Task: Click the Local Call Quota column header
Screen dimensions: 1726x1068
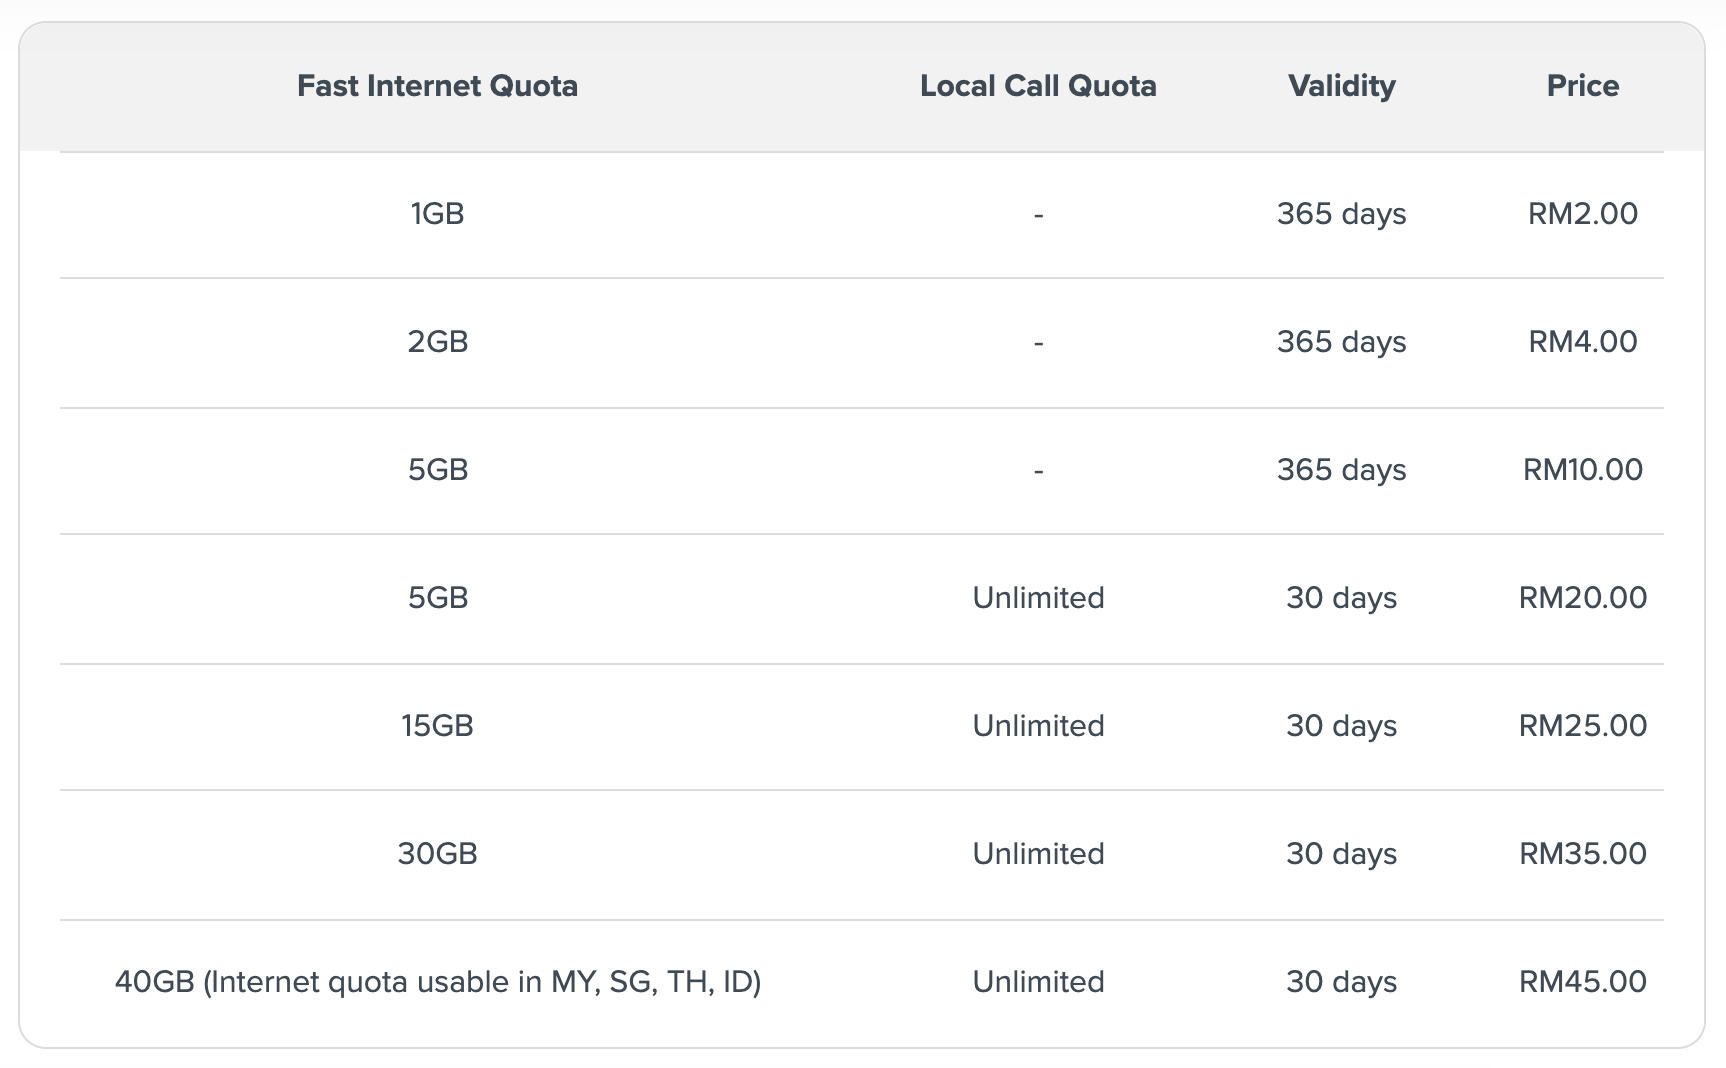Action: [1038, 86]
